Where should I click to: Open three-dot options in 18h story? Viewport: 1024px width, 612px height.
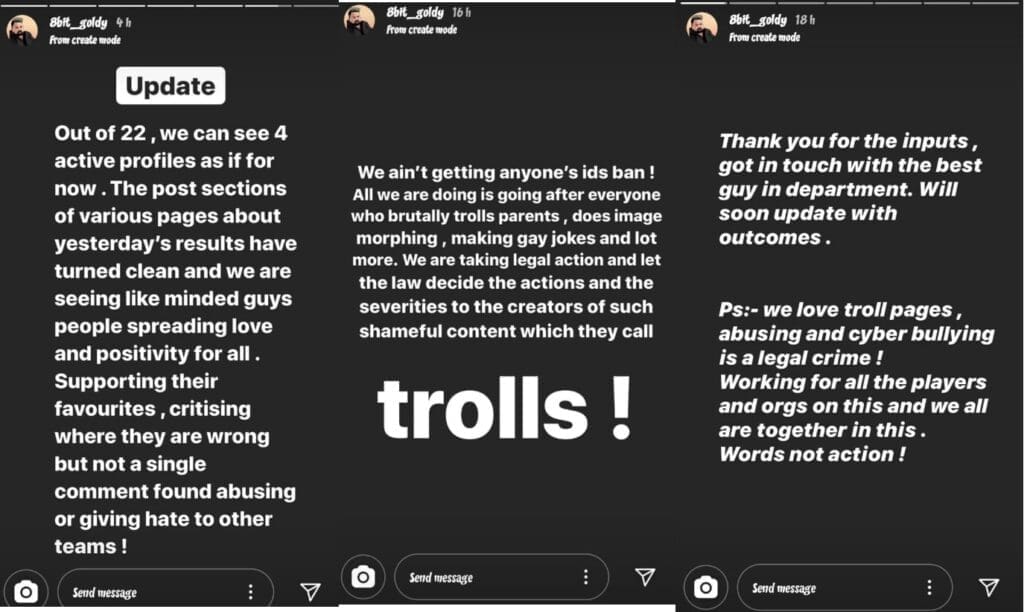pos(929,588)
